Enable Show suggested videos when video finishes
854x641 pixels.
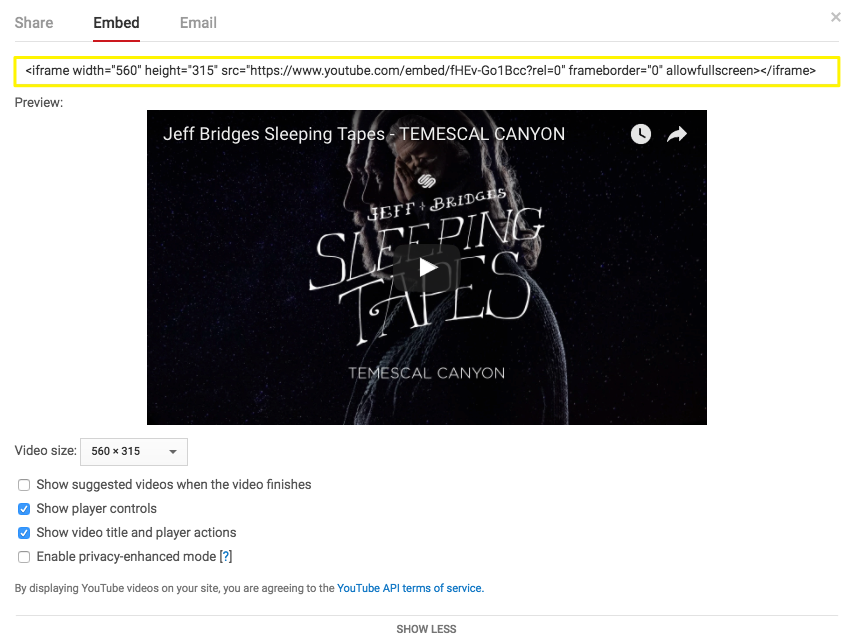[x=24, y=485]
